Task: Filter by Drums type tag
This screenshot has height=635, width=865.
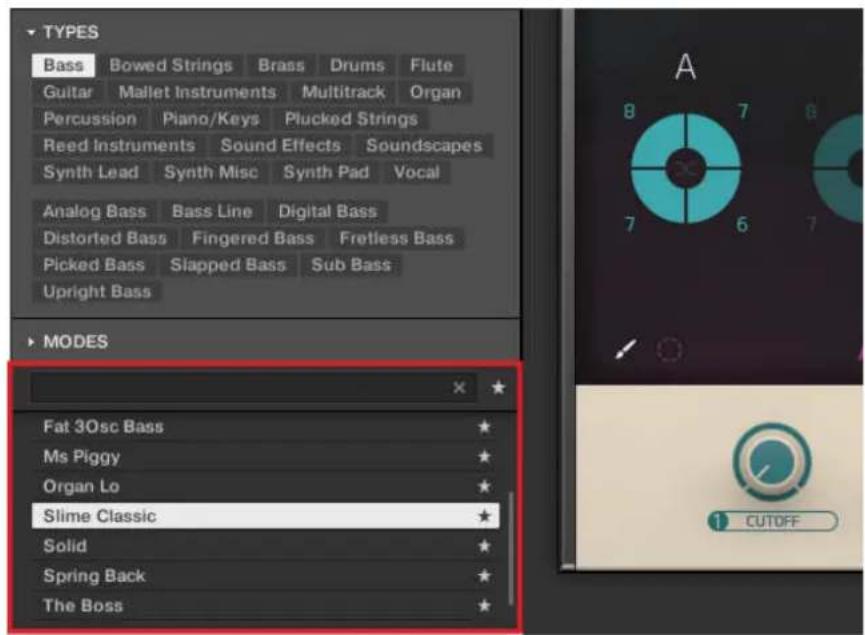Action: click(x=357, y=65)
